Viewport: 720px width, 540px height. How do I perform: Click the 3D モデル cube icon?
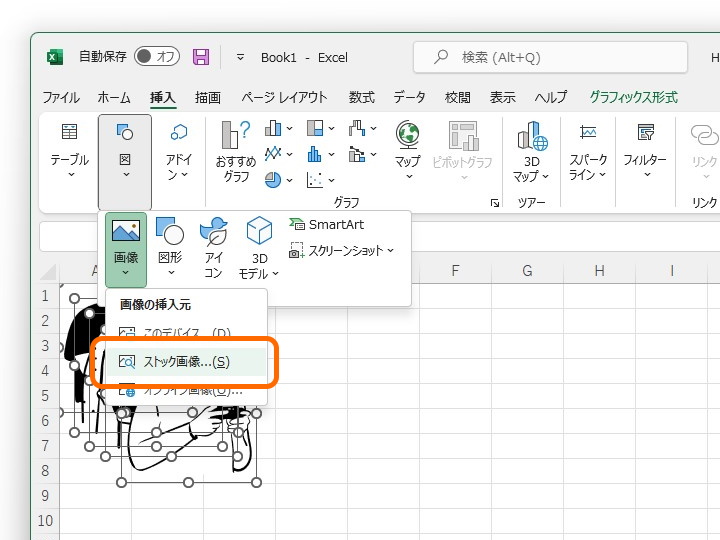click(259, 230)
